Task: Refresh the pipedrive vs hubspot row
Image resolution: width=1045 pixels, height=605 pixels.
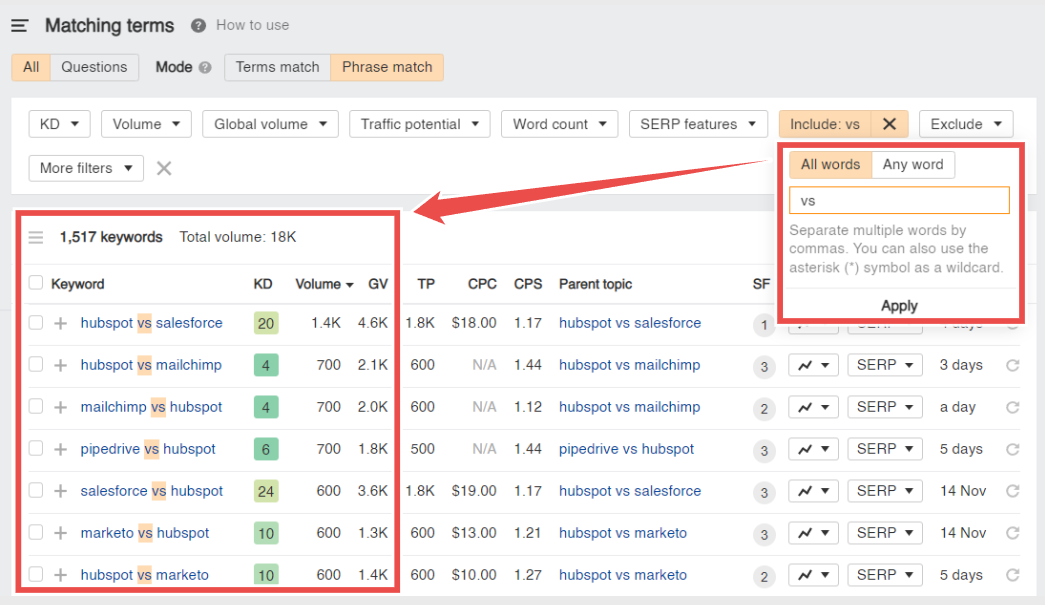Action: 1012,449
